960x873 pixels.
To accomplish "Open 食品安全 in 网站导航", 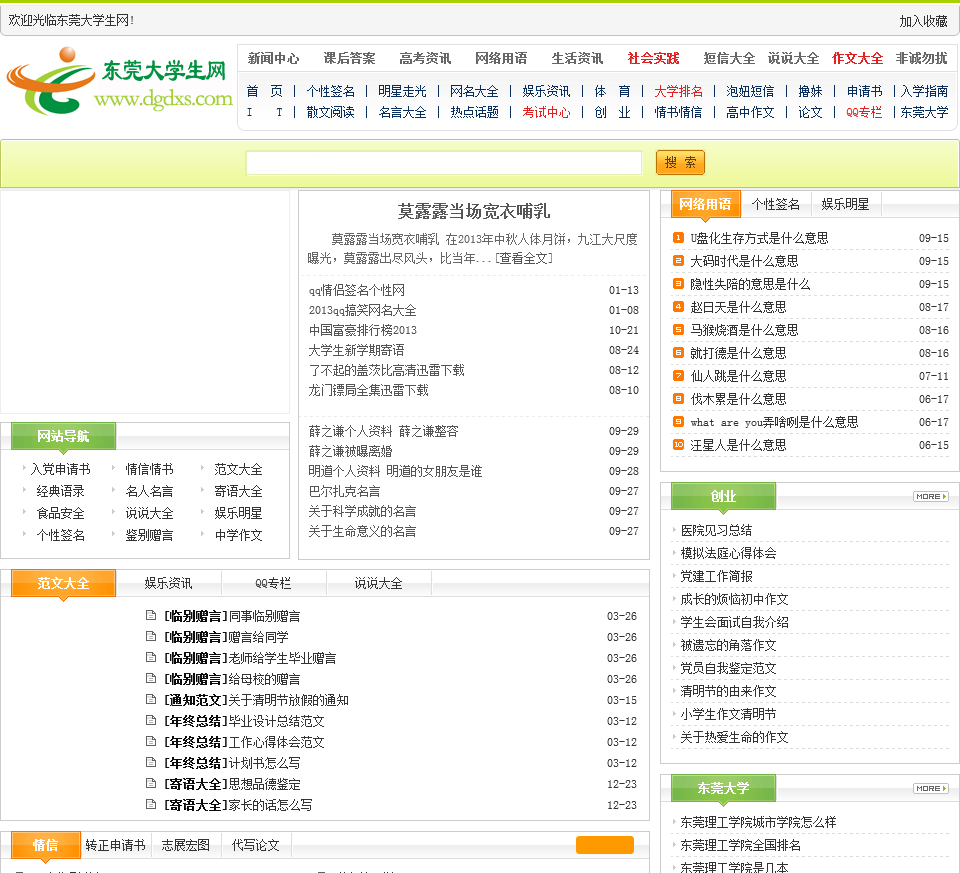I will coord(60,513).
